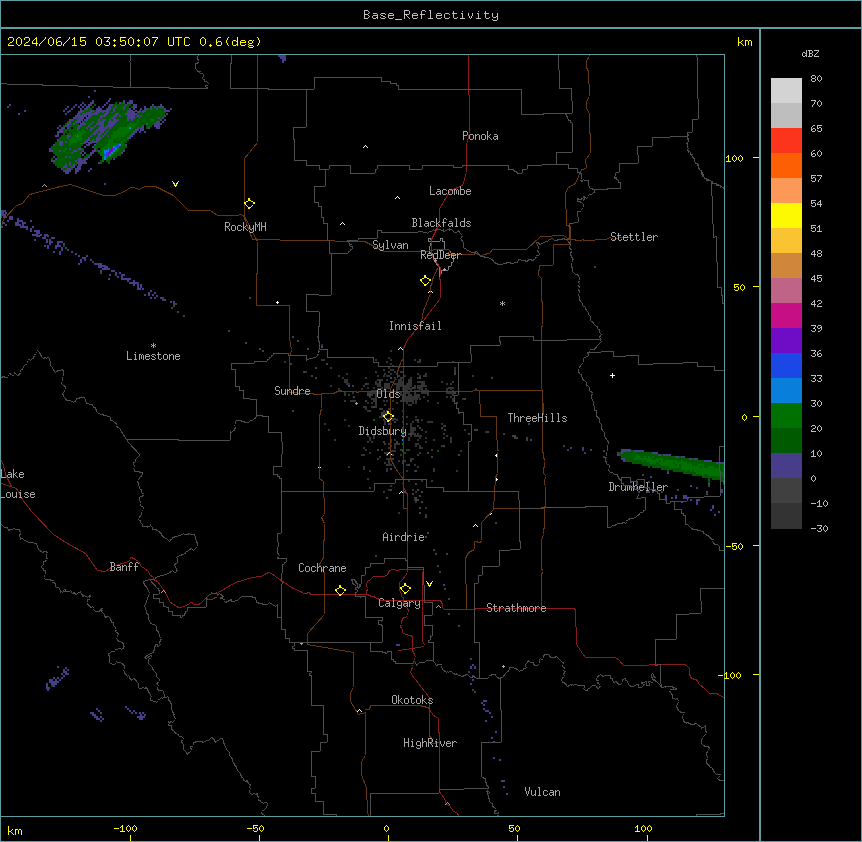Click the RockyMH label
The image size is (862, 842).
[x=245, y=227]
